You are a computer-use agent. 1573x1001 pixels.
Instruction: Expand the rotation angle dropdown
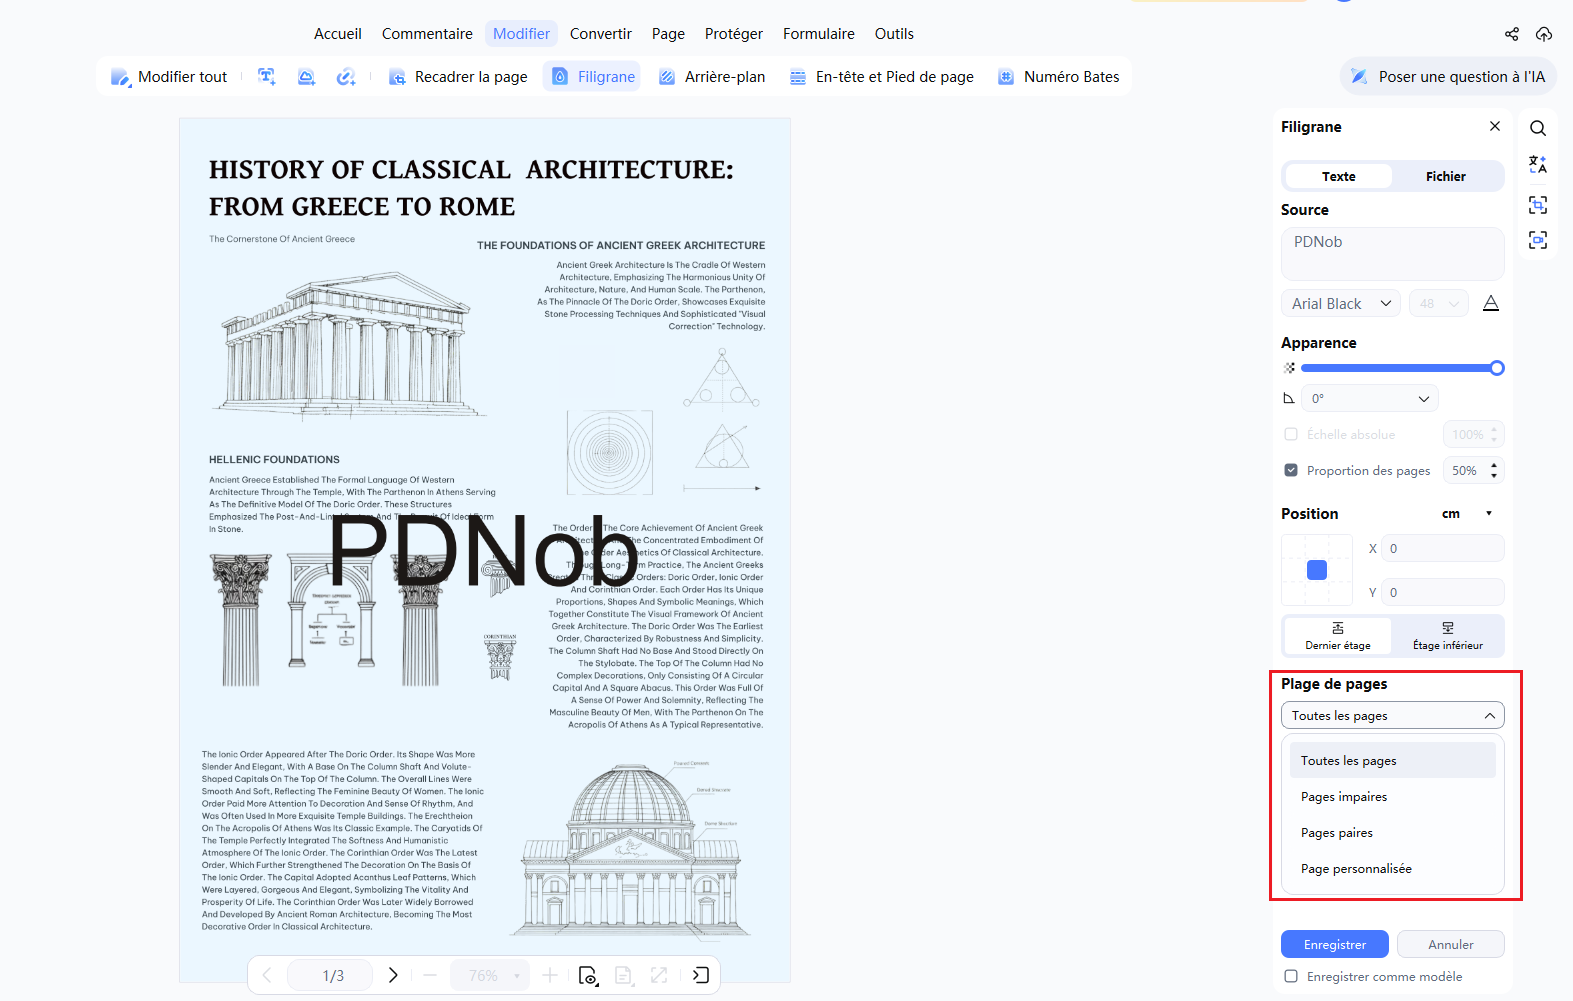(1370, 398)
